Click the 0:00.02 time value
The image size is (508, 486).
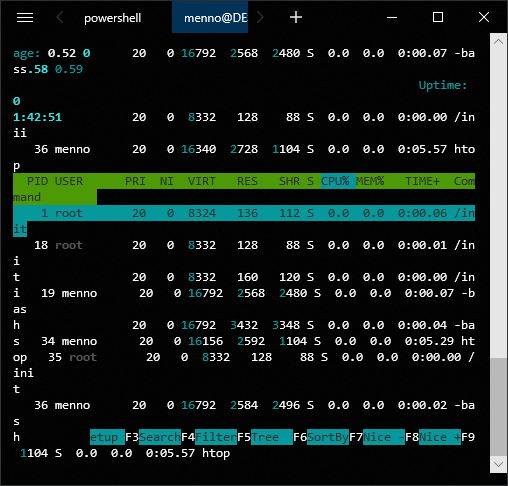point(422,405)
